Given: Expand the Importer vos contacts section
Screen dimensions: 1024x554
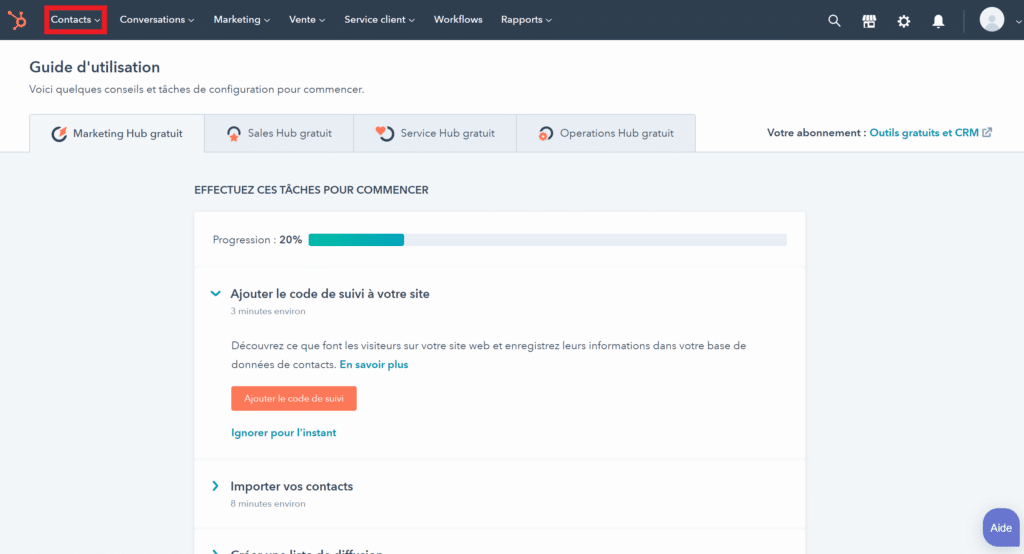Looking at the screenshot, I should (x=216, y=486).
